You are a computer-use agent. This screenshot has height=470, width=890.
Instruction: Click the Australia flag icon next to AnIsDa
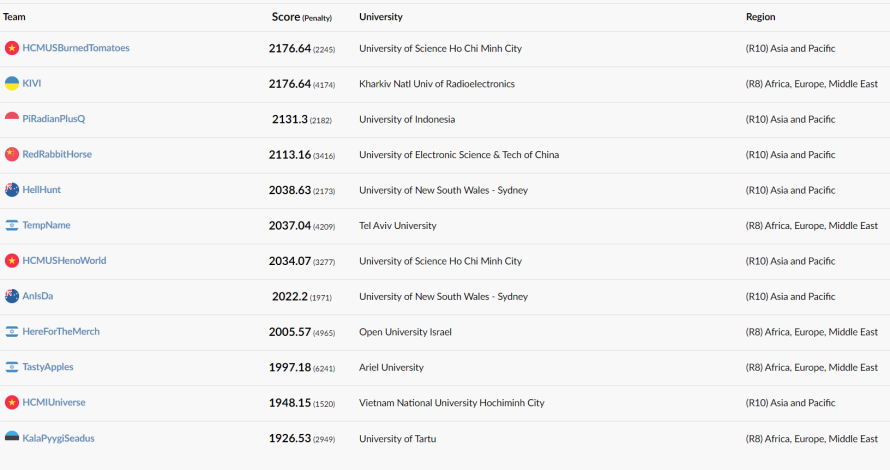pos(12,296)
